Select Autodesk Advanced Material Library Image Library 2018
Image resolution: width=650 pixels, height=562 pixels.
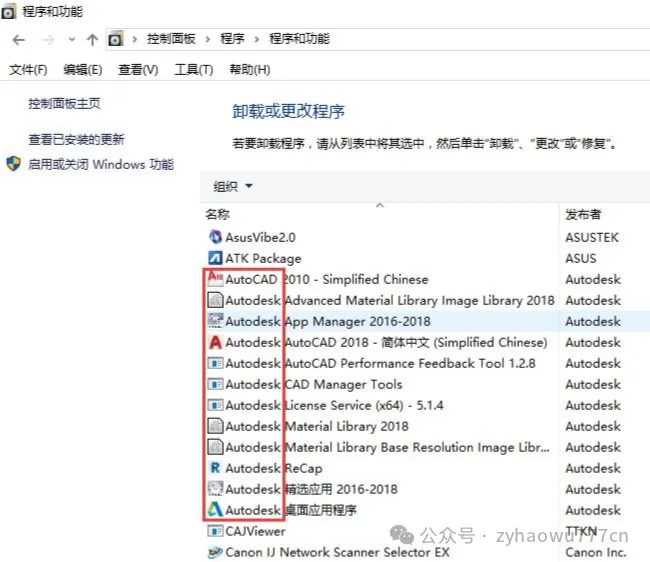pos(390,300)
